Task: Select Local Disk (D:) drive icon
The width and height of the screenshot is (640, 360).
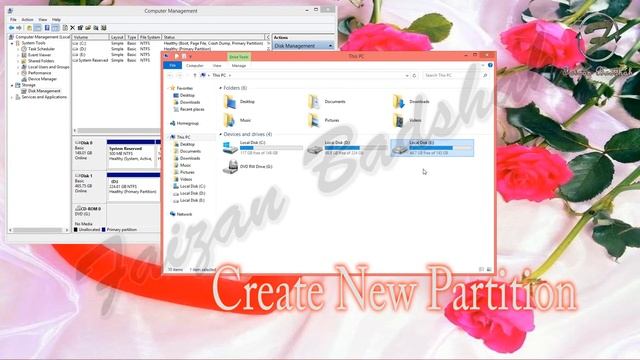Action: pos(315,149)
